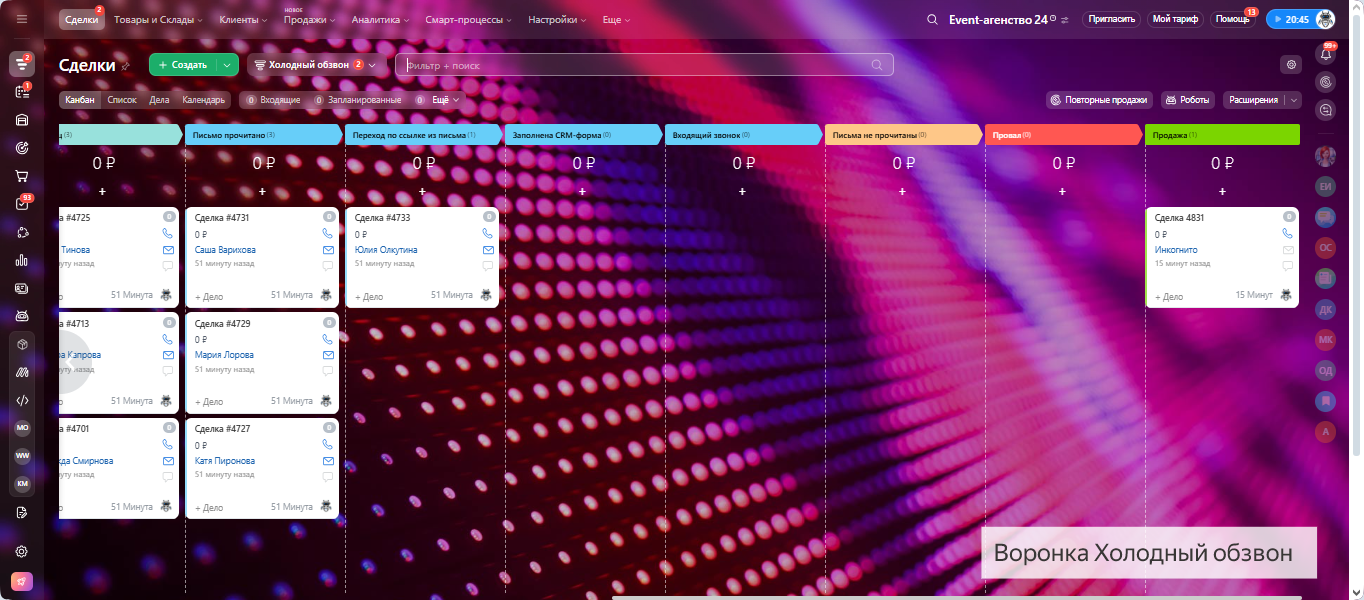This screenshot has width=1364, height=600.
Task: Open tasks calendar icon with badge 1
Action: 22,92
